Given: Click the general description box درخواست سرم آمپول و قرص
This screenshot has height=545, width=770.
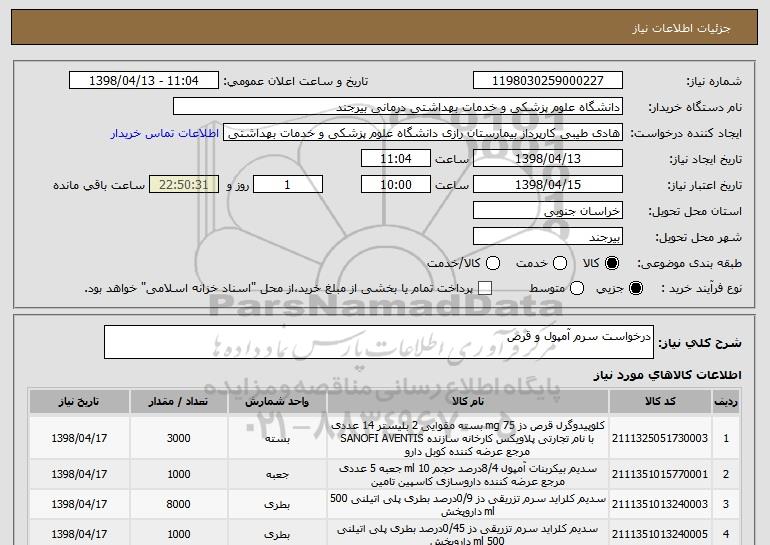Looking at the screenshot, I should point(379,342).
